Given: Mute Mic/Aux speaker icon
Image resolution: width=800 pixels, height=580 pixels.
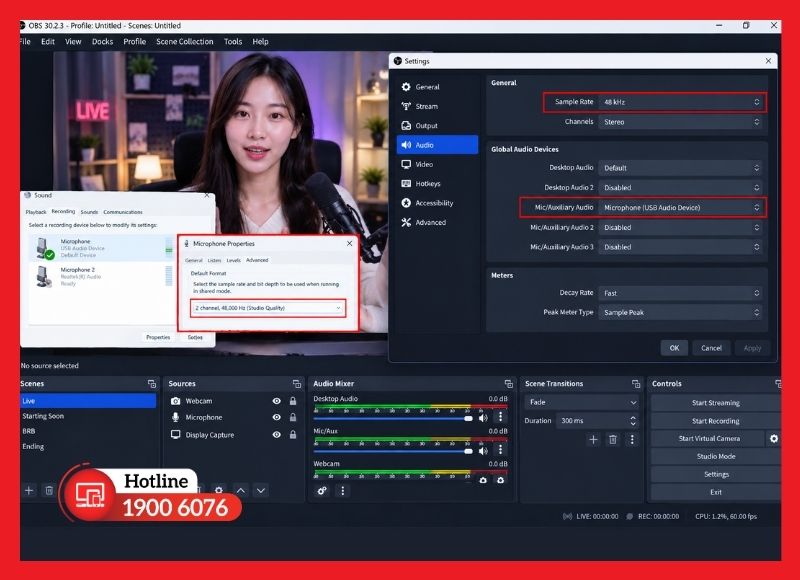Looking at the screenshot, I should (x=483, y=450).
